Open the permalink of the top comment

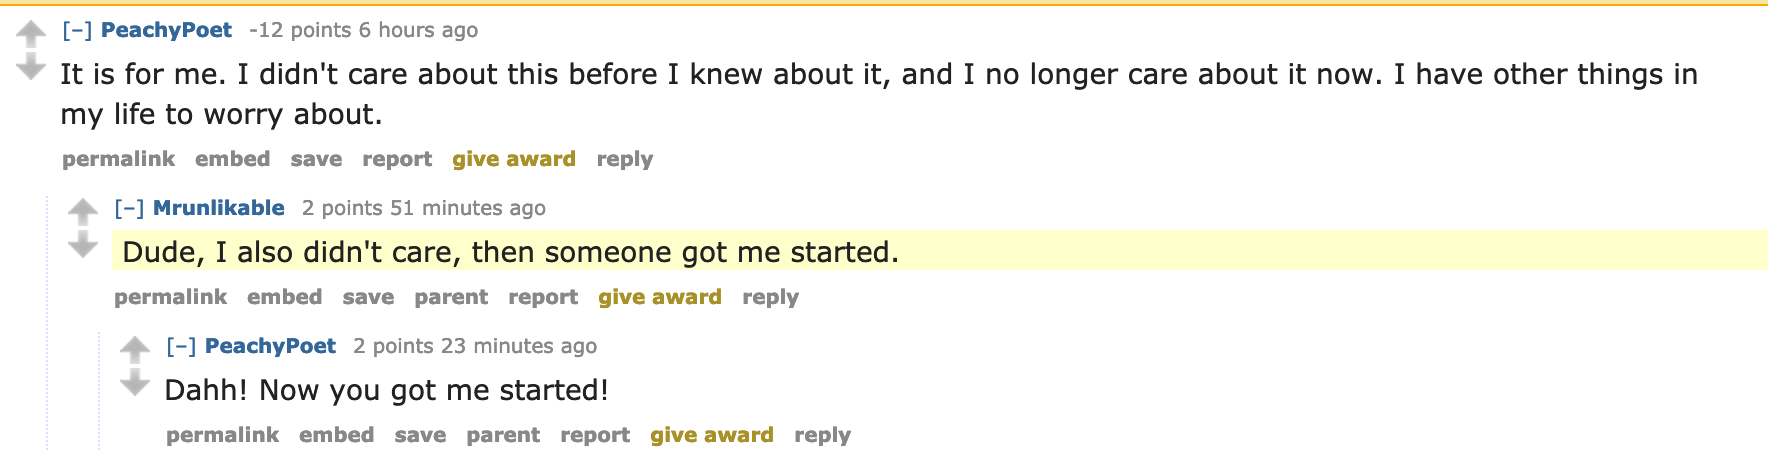coord(118,159)
